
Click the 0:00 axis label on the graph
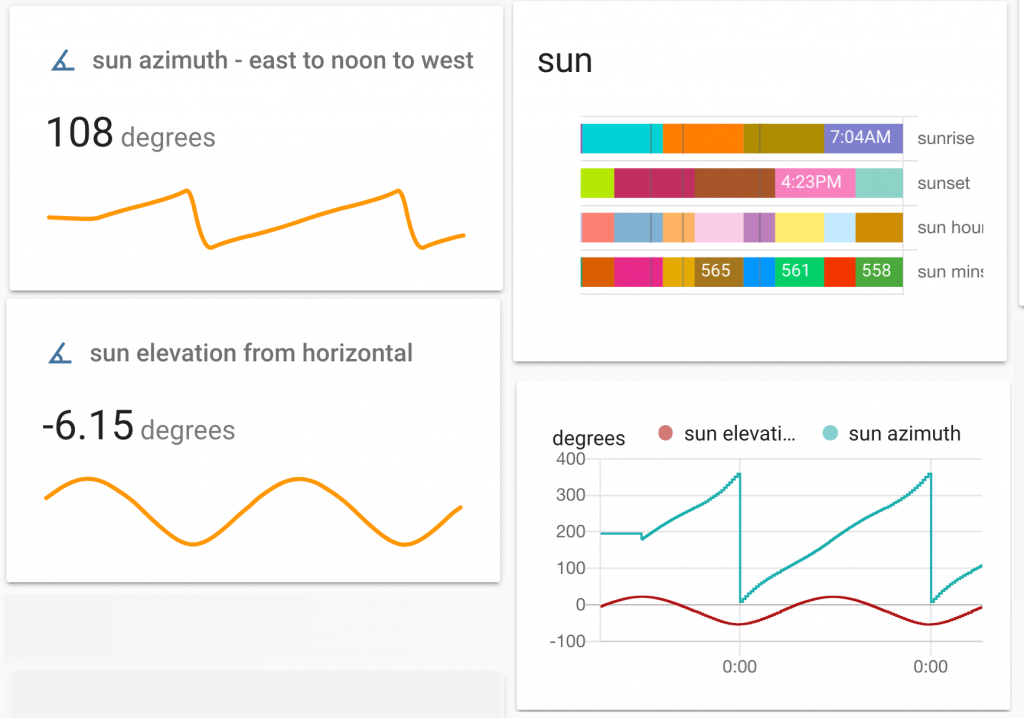(741, 666)
